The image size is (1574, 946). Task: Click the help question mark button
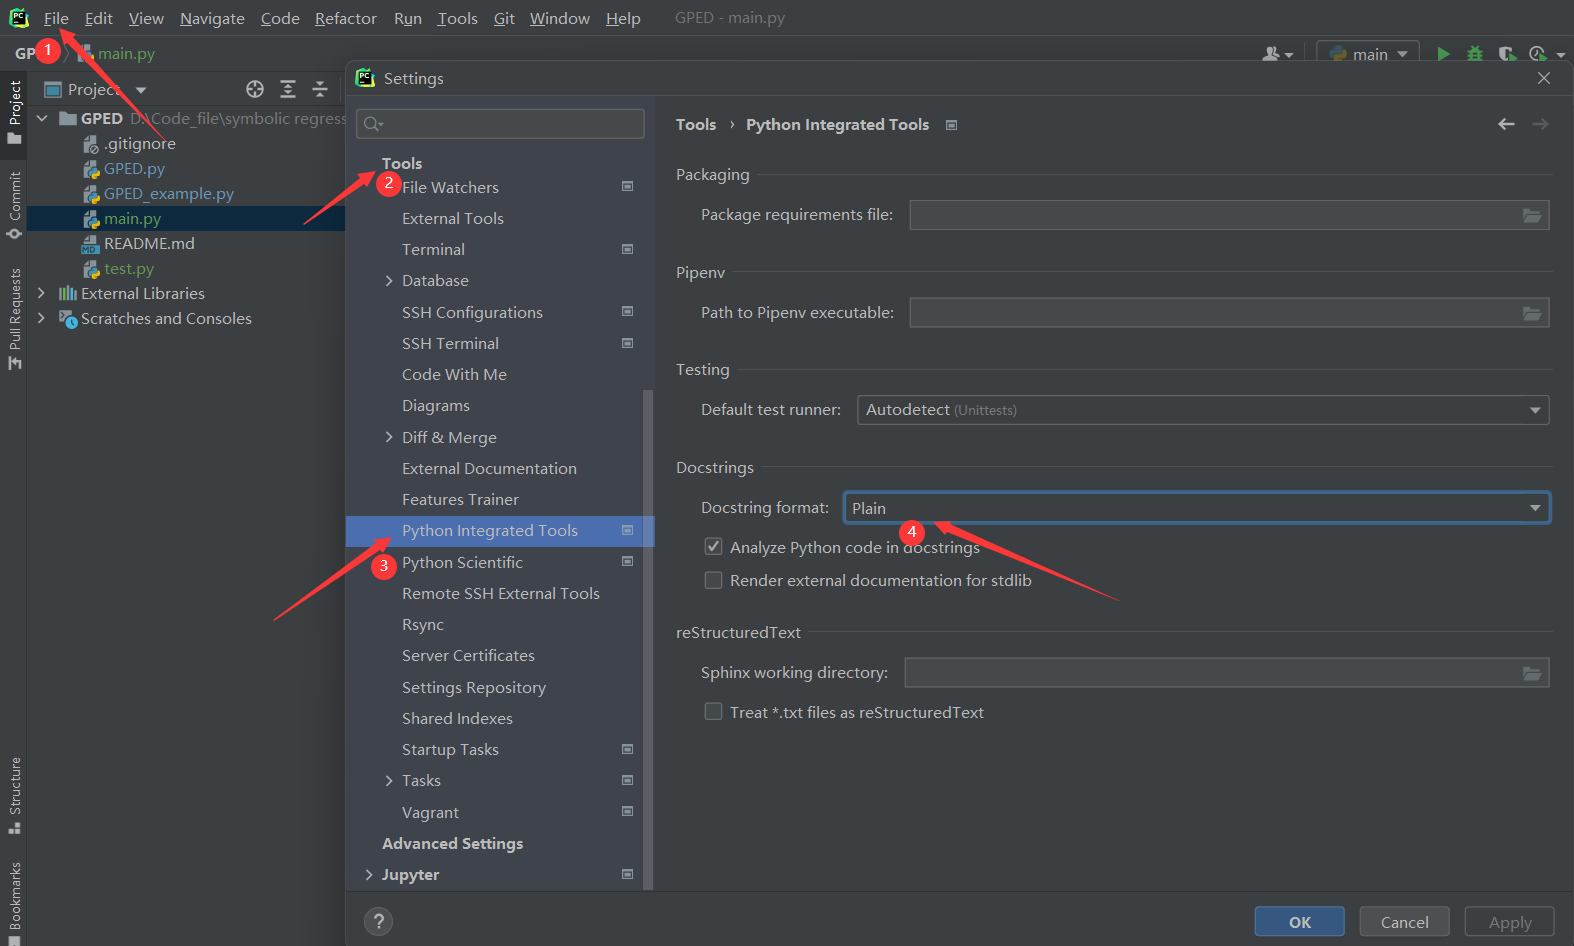click(379, 921)
